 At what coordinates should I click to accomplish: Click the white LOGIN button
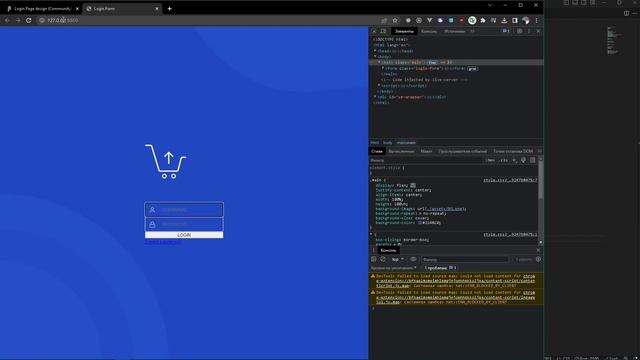coord(184,235)
